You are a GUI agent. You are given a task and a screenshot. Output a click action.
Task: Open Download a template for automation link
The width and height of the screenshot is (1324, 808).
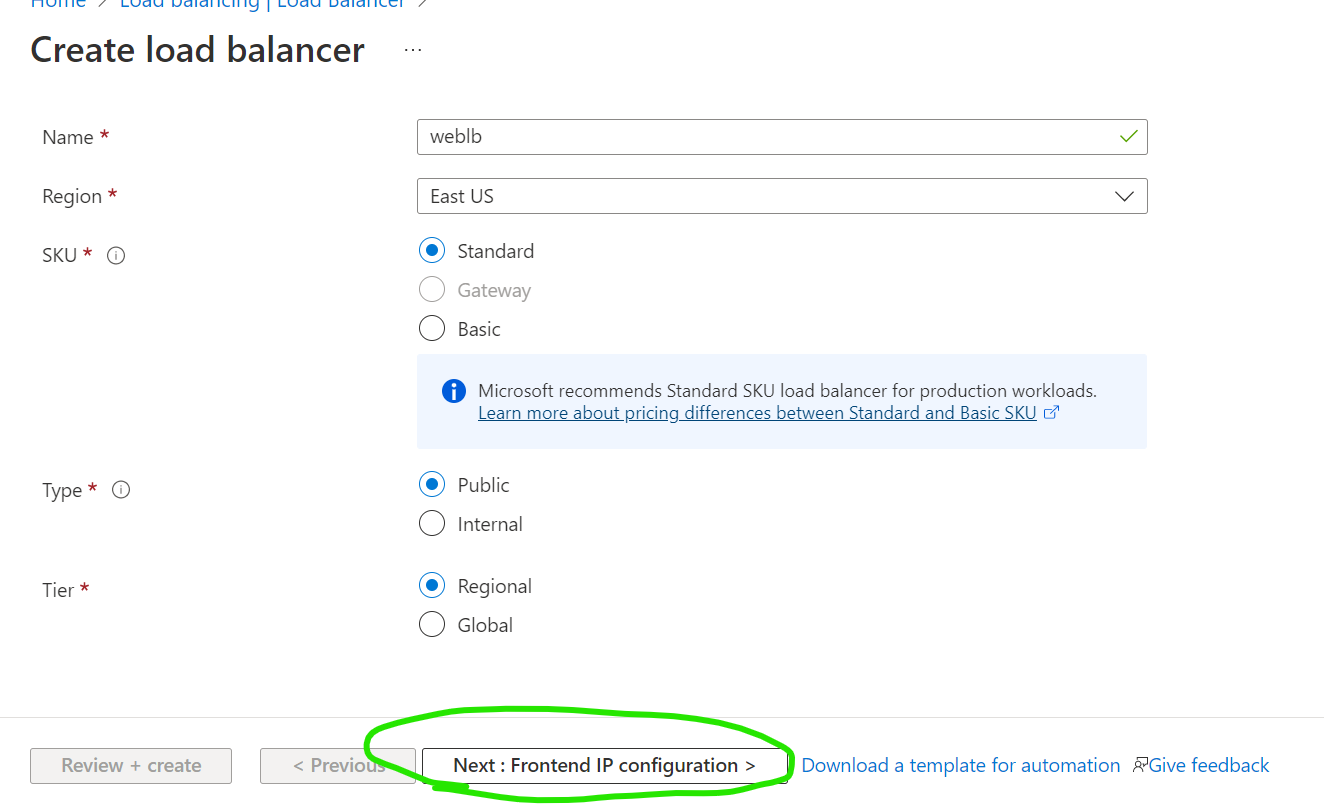click(961, 765)
